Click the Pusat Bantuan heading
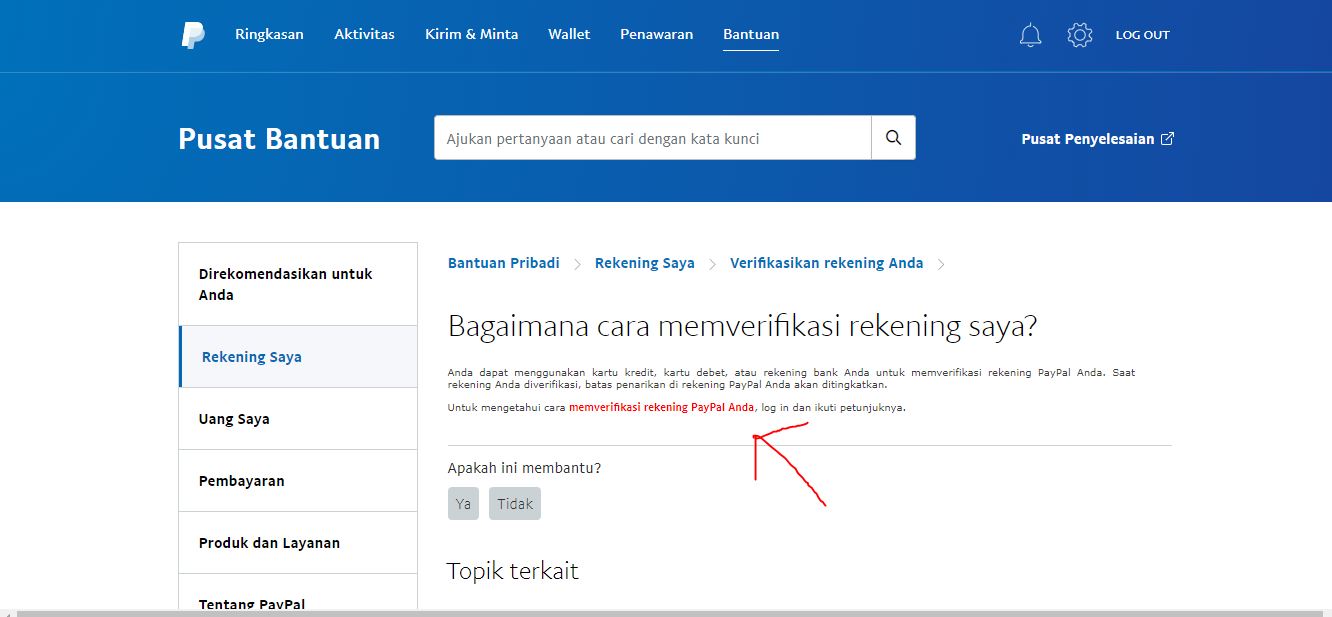Image resolution: width=1332 pixels, height=617 pixels. click(x=279, y=139)
